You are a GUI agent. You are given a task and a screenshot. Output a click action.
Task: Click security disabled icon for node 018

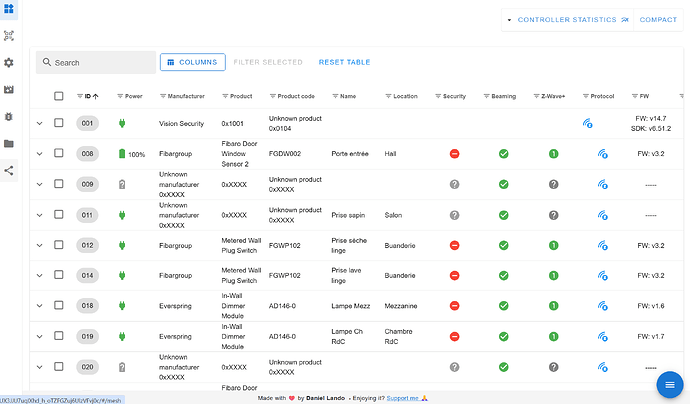click(455, 306)
